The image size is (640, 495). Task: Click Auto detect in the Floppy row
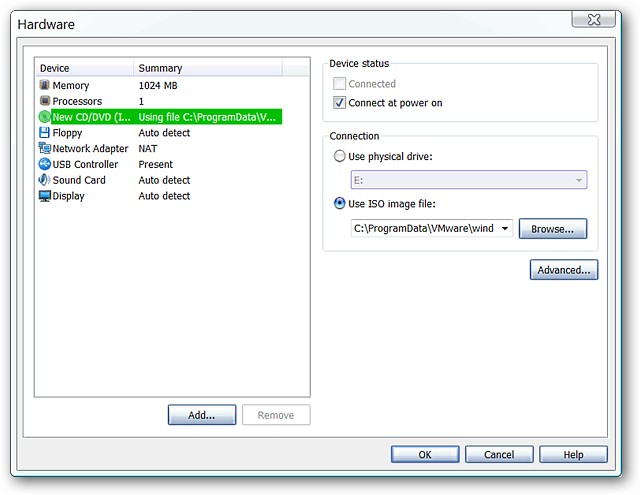tap(164, 133)
